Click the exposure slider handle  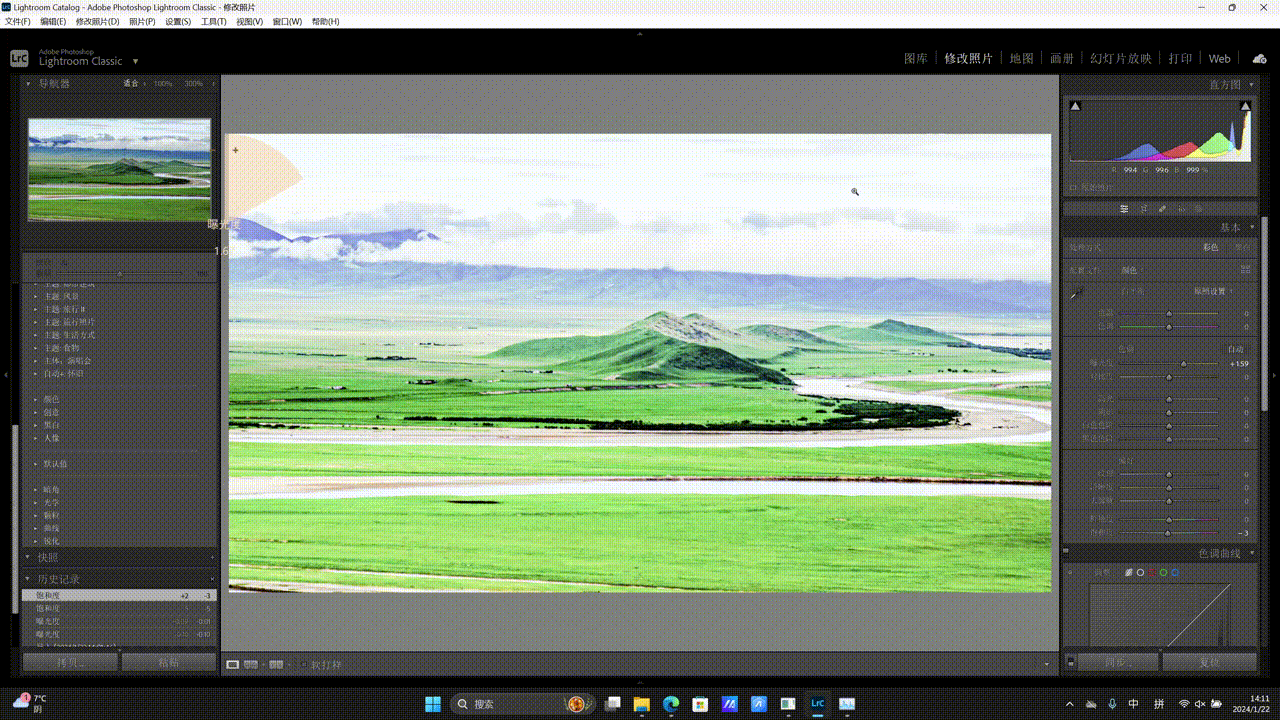coord(1184,364)
